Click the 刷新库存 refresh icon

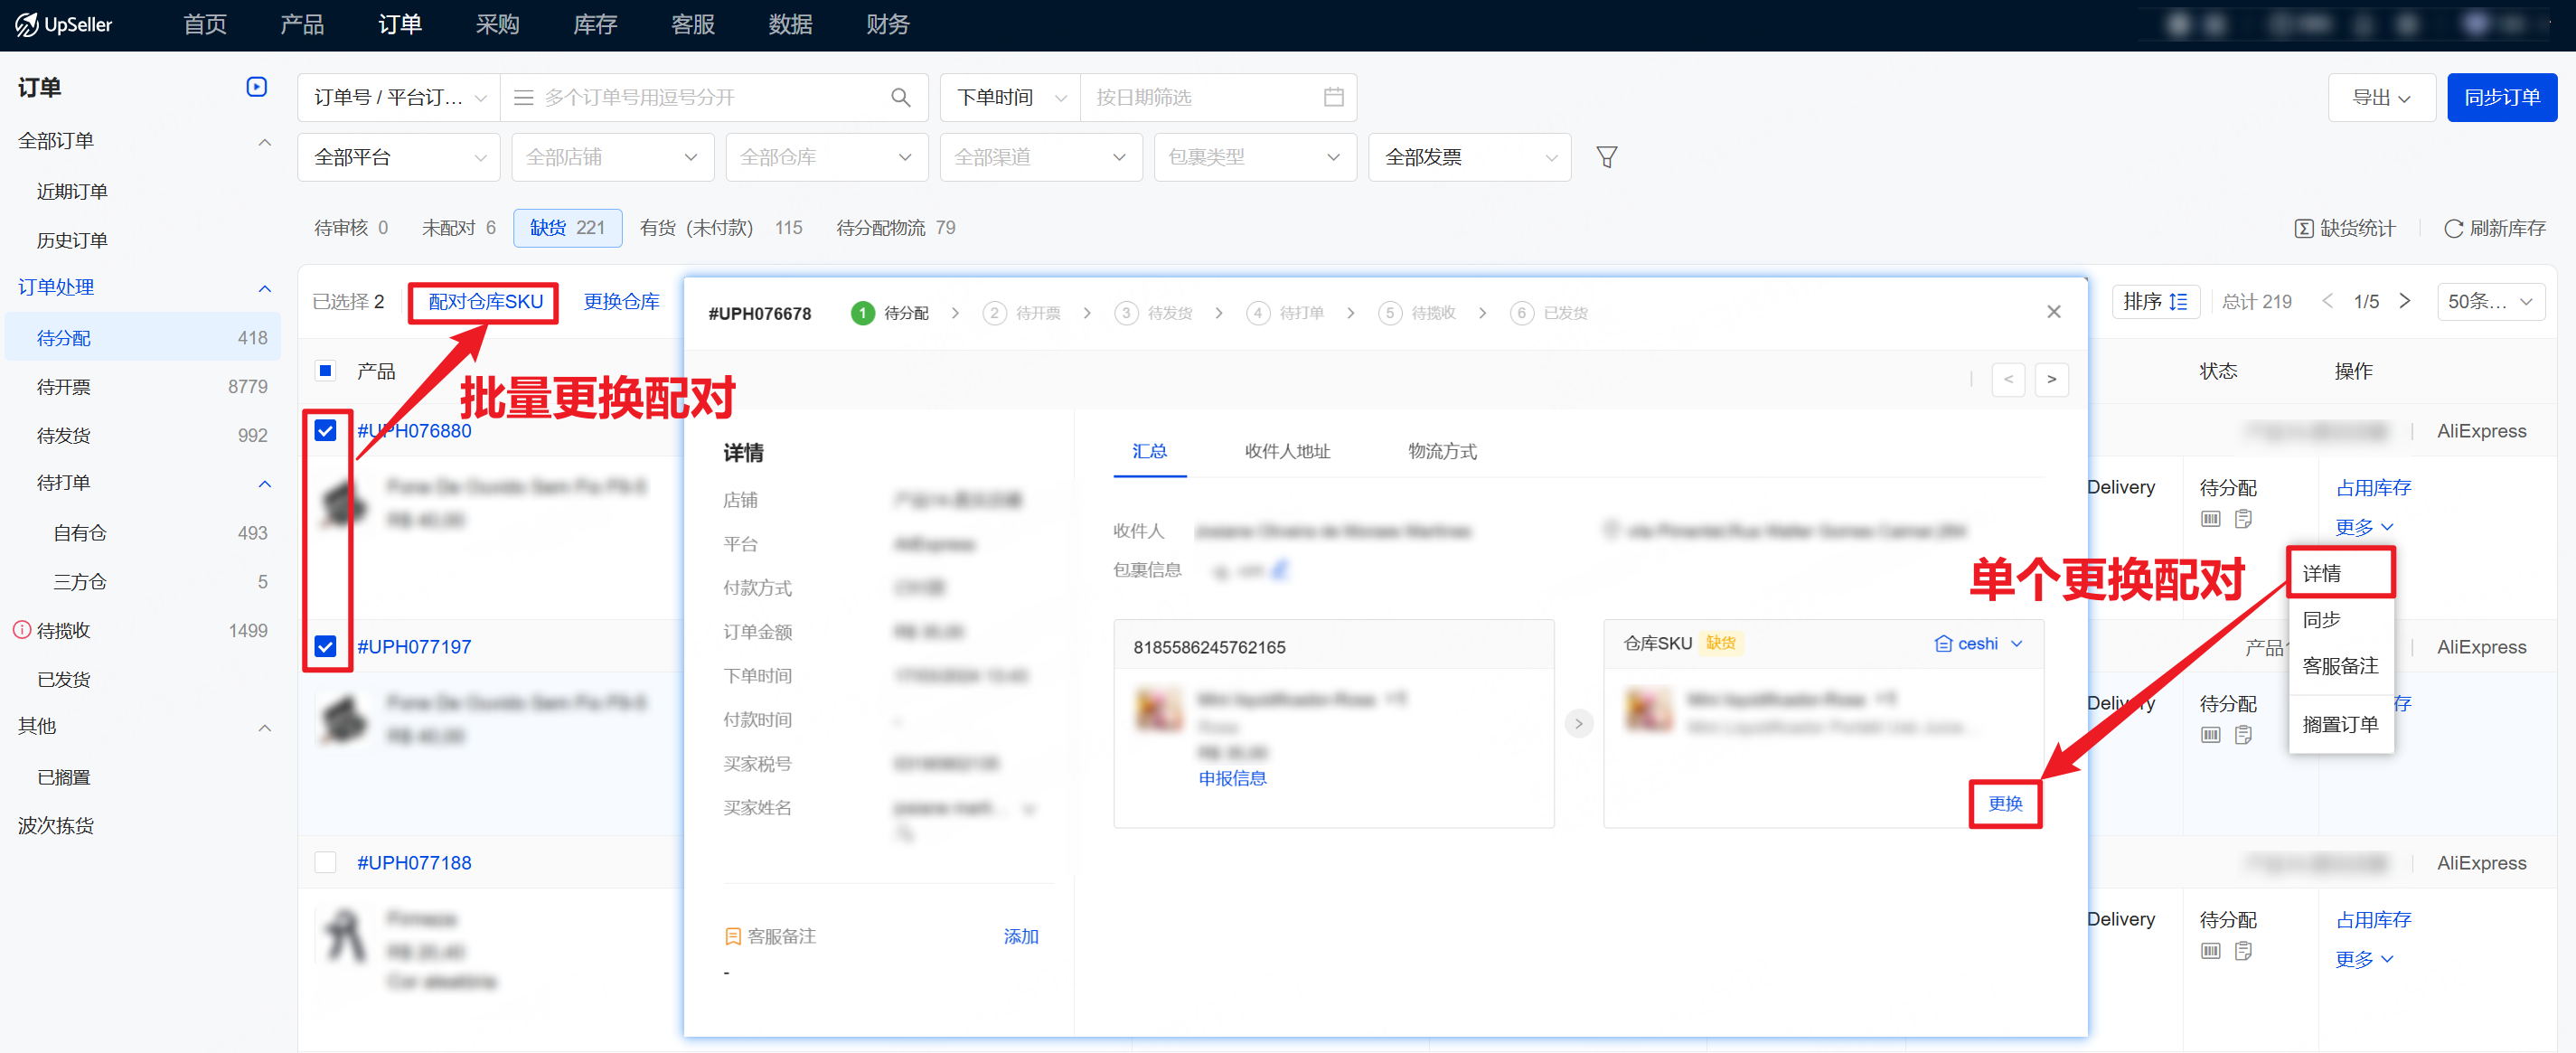pyautogui.click(x=2452, y=228)
